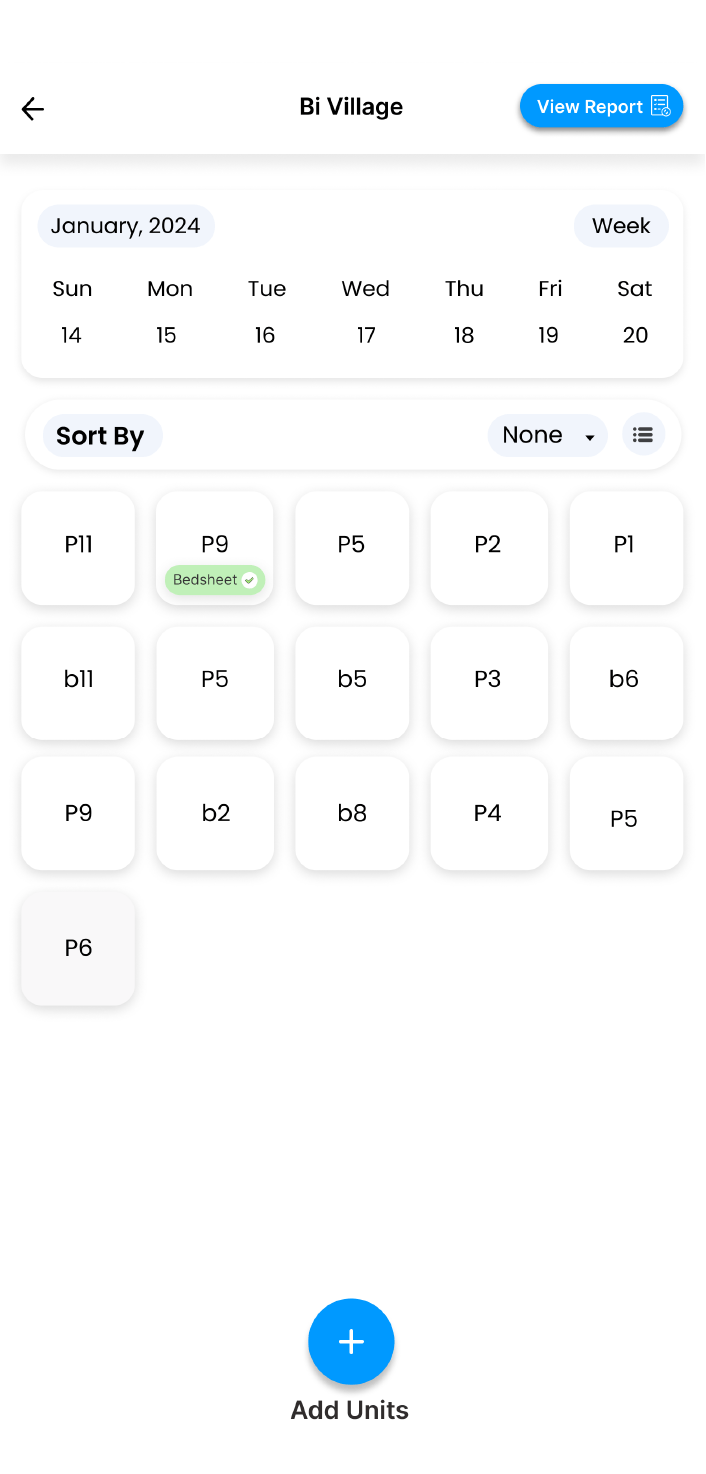Pick Thursday the 18th
Image resolution: width=706 pixels, height=1474 pixels.
point(464,335)
